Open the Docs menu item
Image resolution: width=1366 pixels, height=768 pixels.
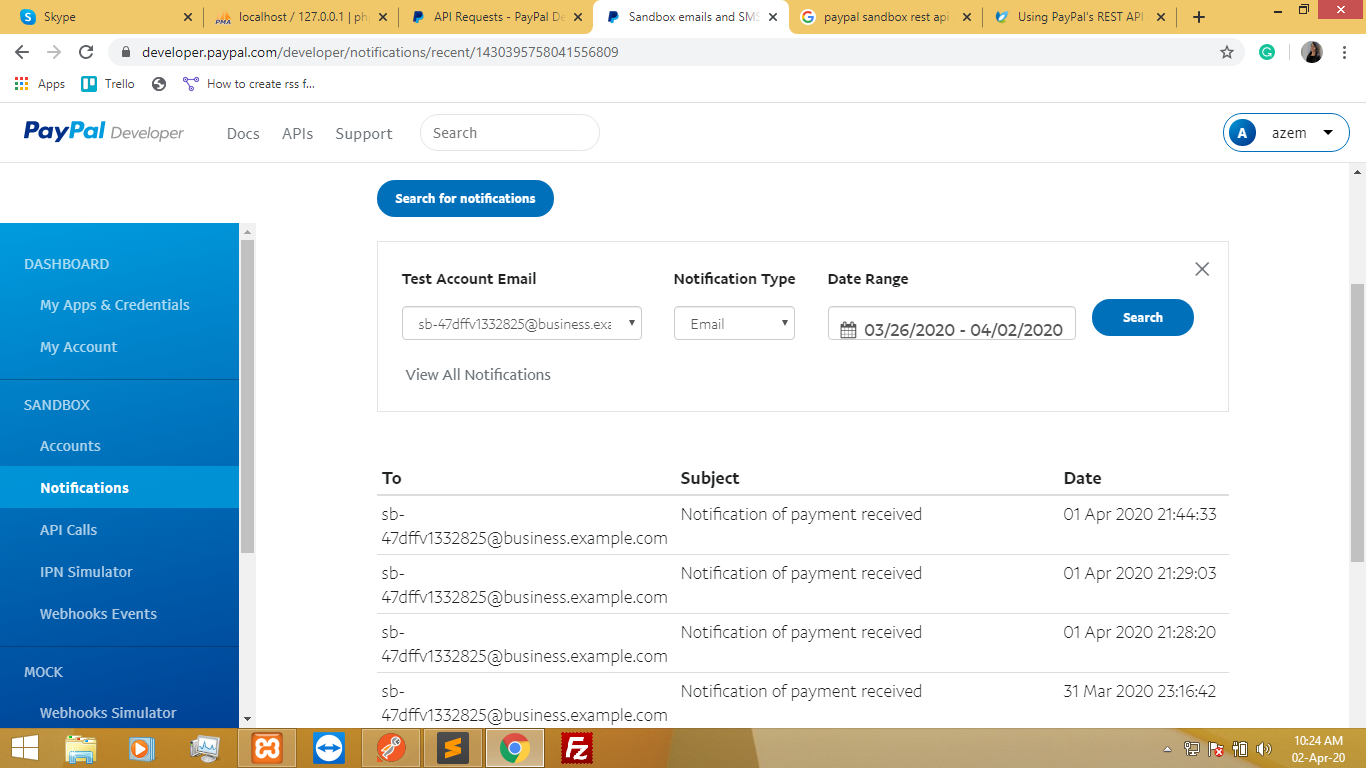(x=243, y=134)
